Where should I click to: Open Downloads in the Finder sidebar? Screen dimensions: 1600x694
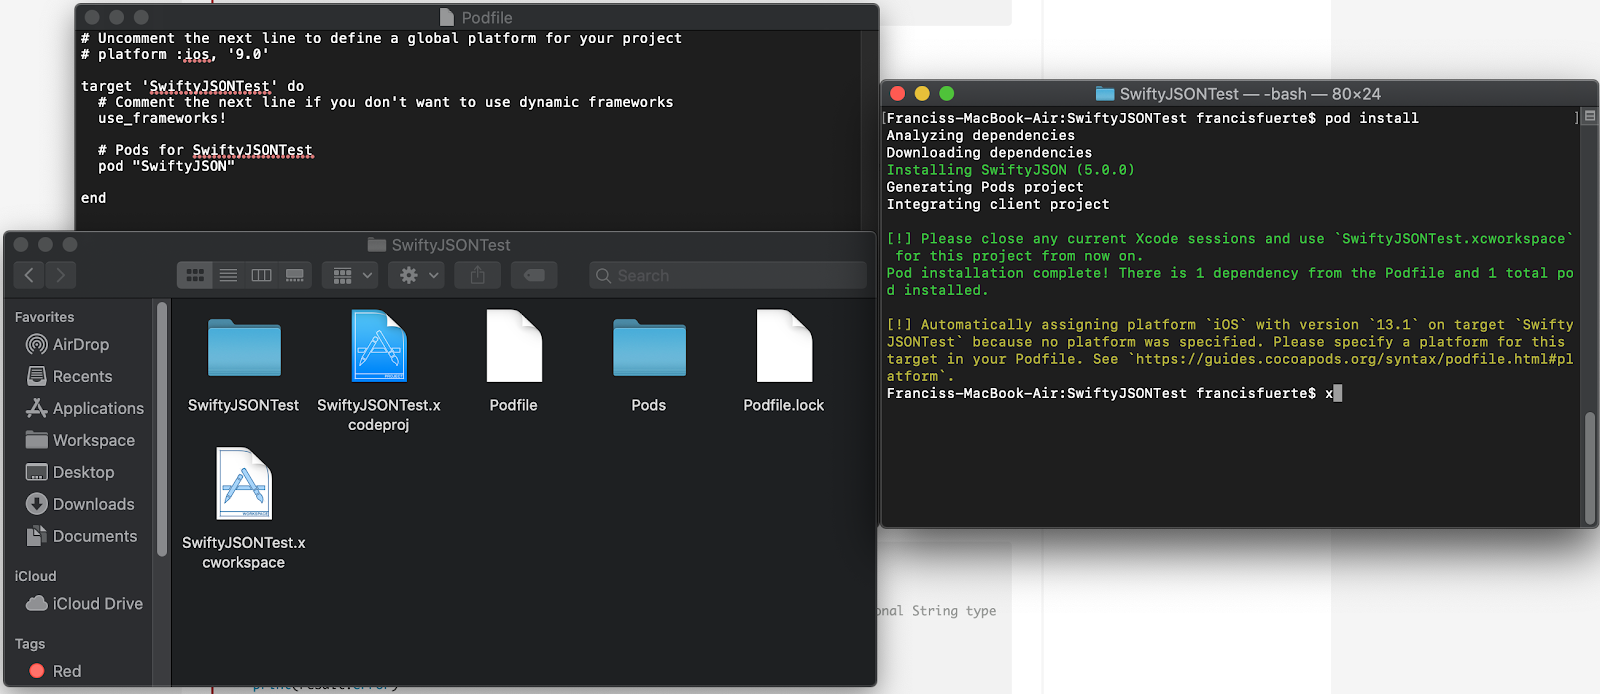pyautogui.click(x=81, y=504)
